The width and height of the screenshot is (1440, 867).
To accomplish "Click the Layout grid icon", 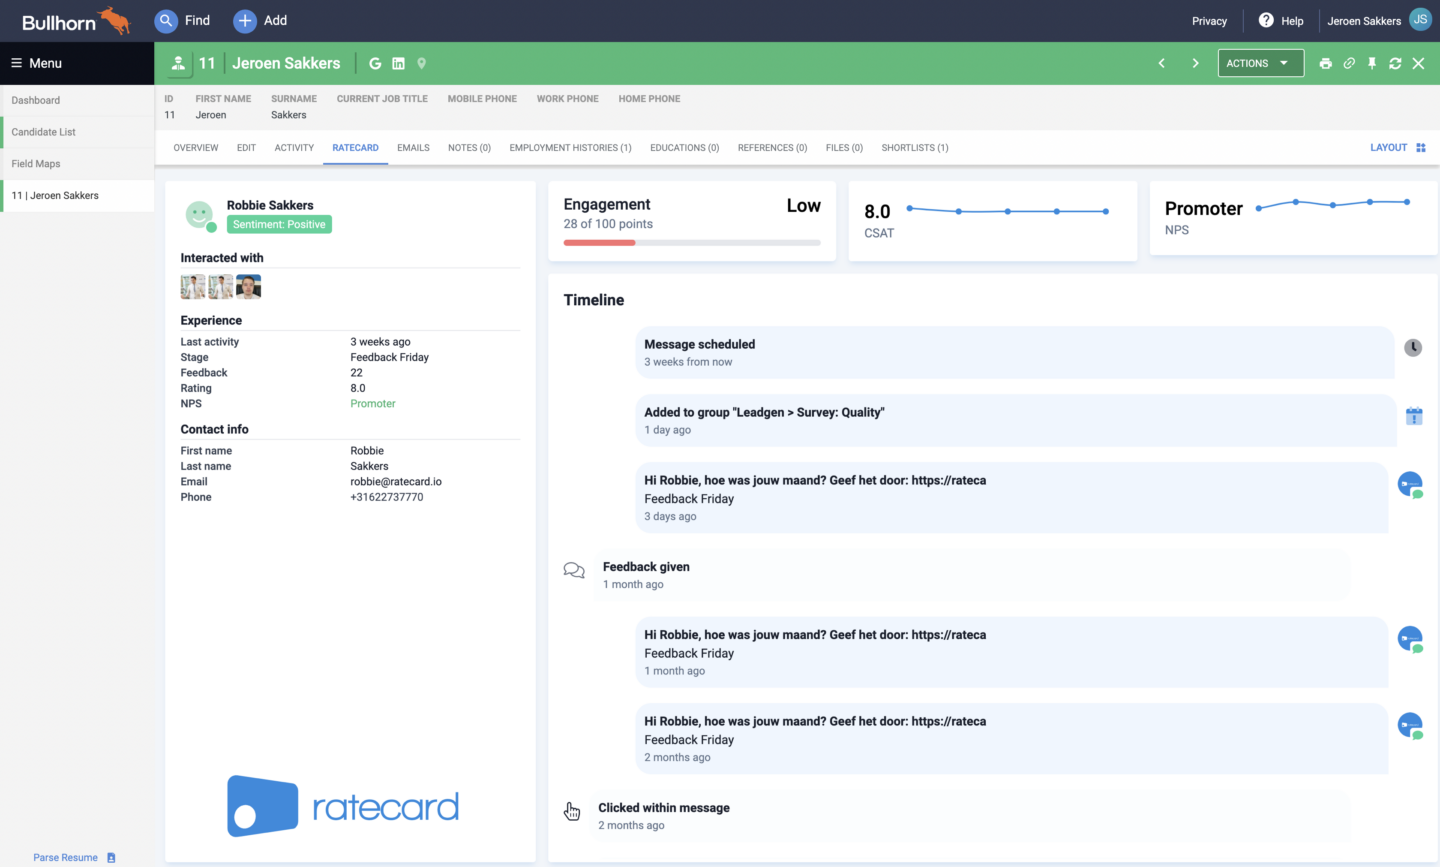I will coord(1421,147).
